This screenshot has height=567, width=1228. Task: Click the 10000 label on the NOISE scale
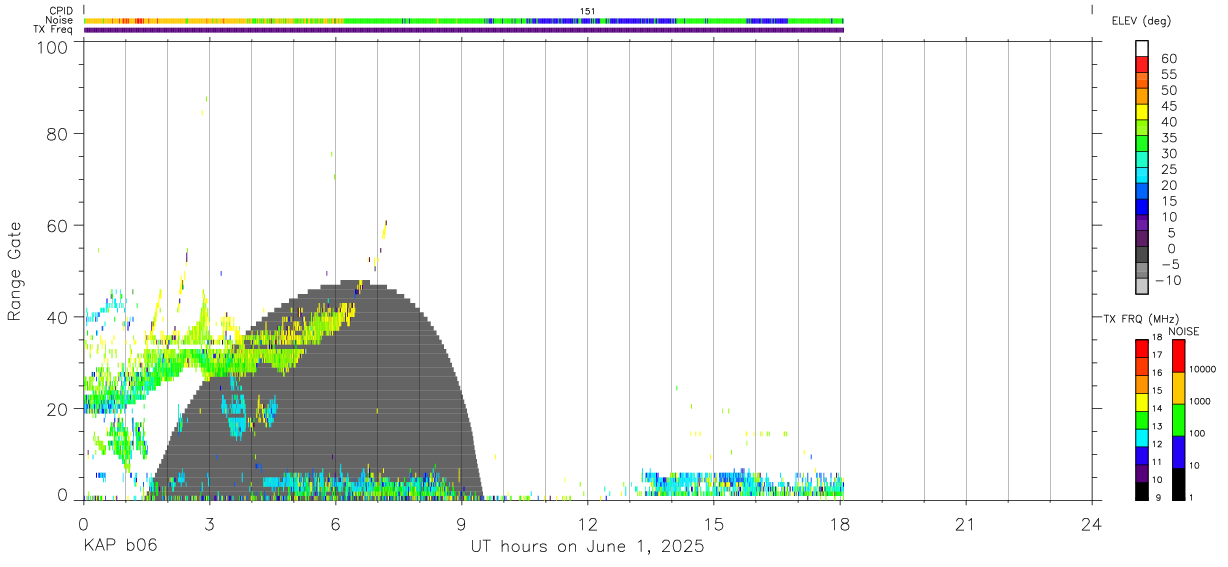click(x=1204, y=370)
